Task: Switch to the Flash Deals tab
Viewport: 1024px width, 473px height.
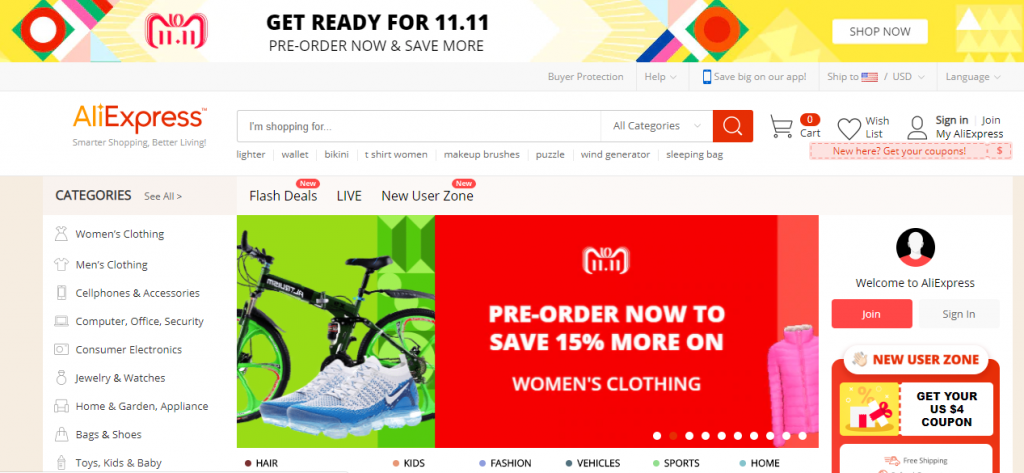Action: [283, 195]
